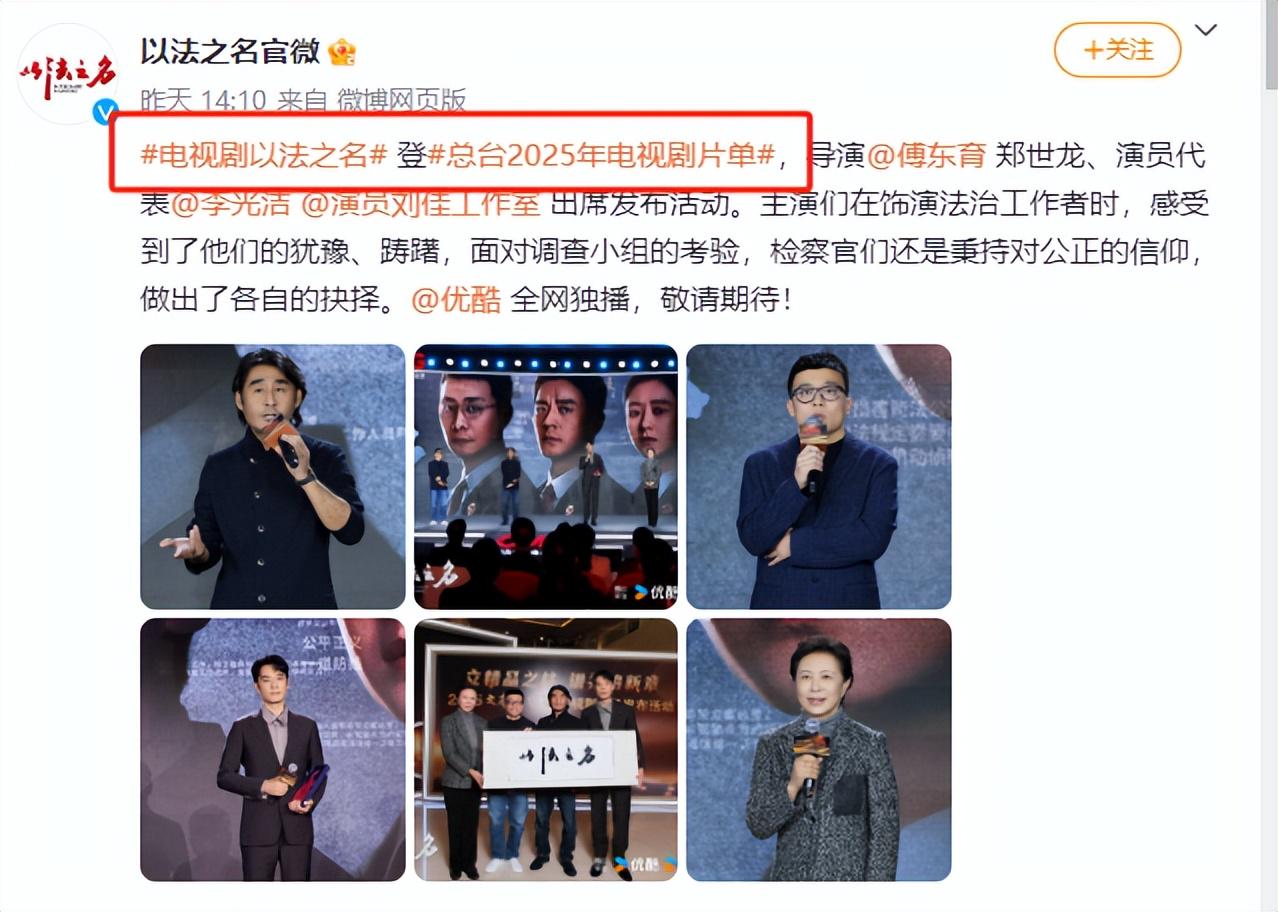Open the stage event photo with poster faces
Viewport: 1278px width, 912px height.
(546, 477)
